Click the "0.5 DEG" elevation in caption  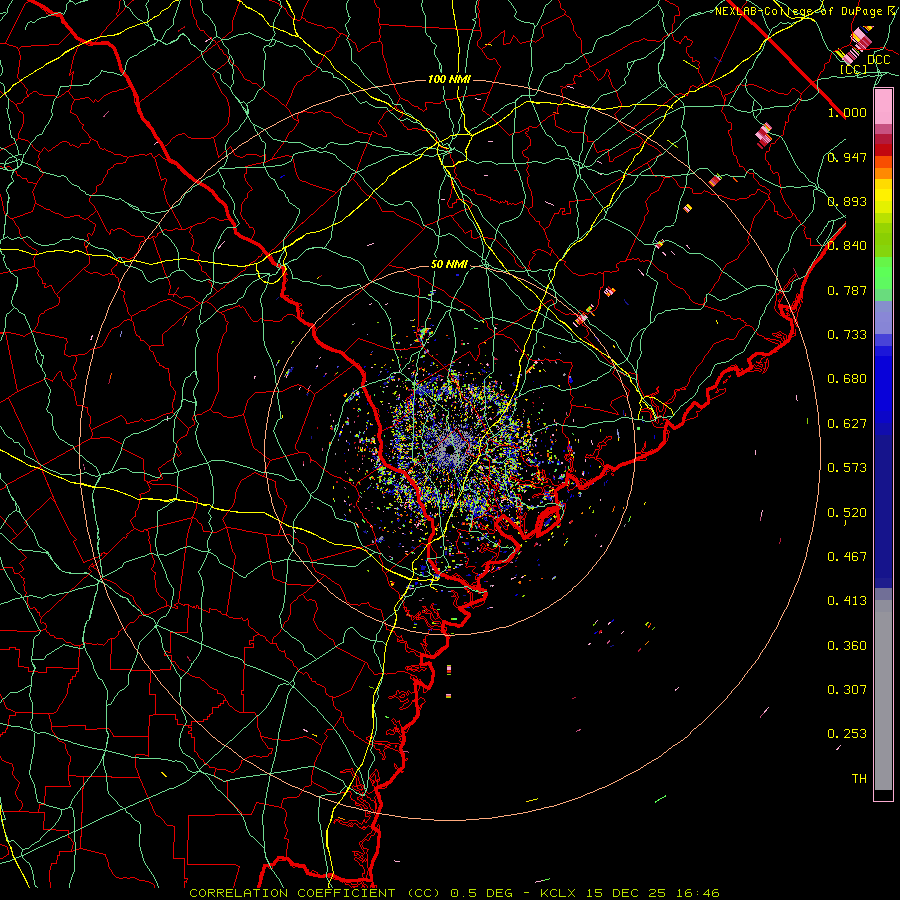coord(481,893)
